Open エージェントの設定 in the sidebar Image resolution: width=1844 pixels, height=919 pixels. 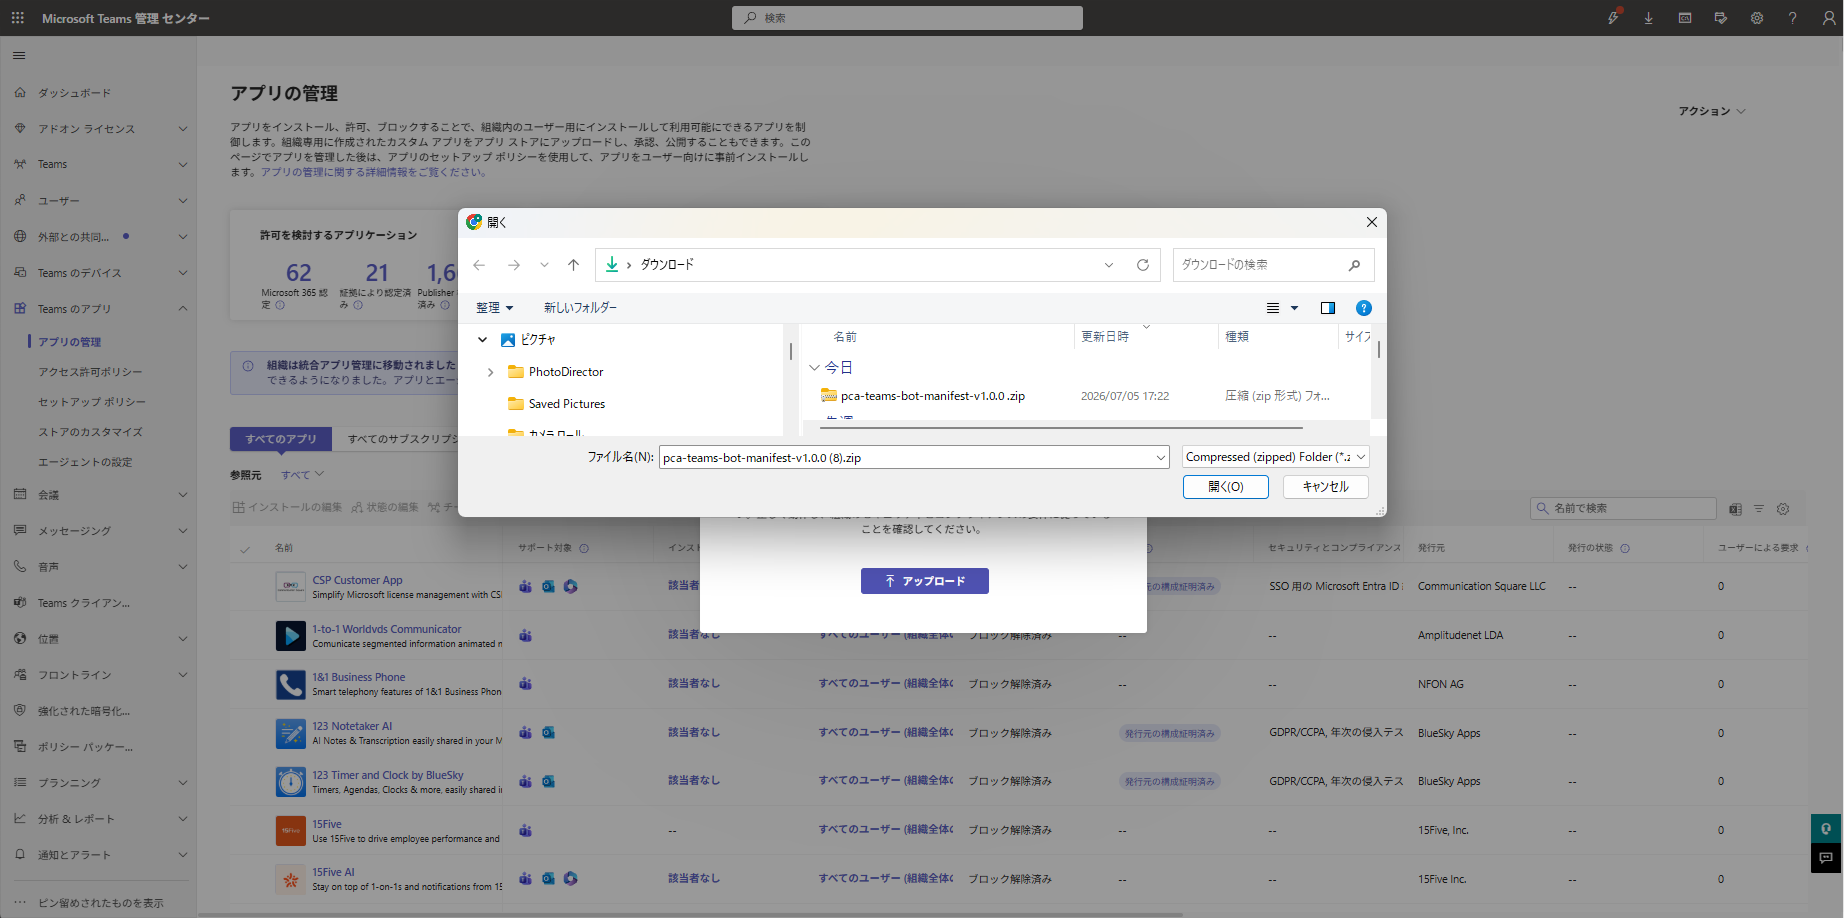click(x=85, y=462)
